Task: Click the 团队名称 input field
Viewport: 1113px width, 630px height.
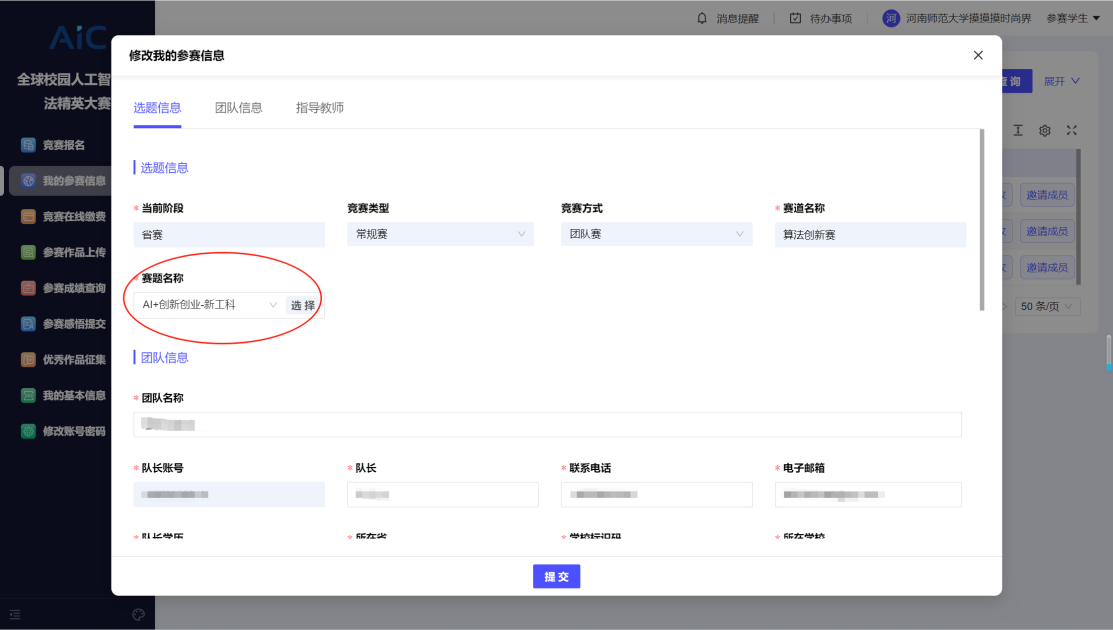Action: point(547,425)
